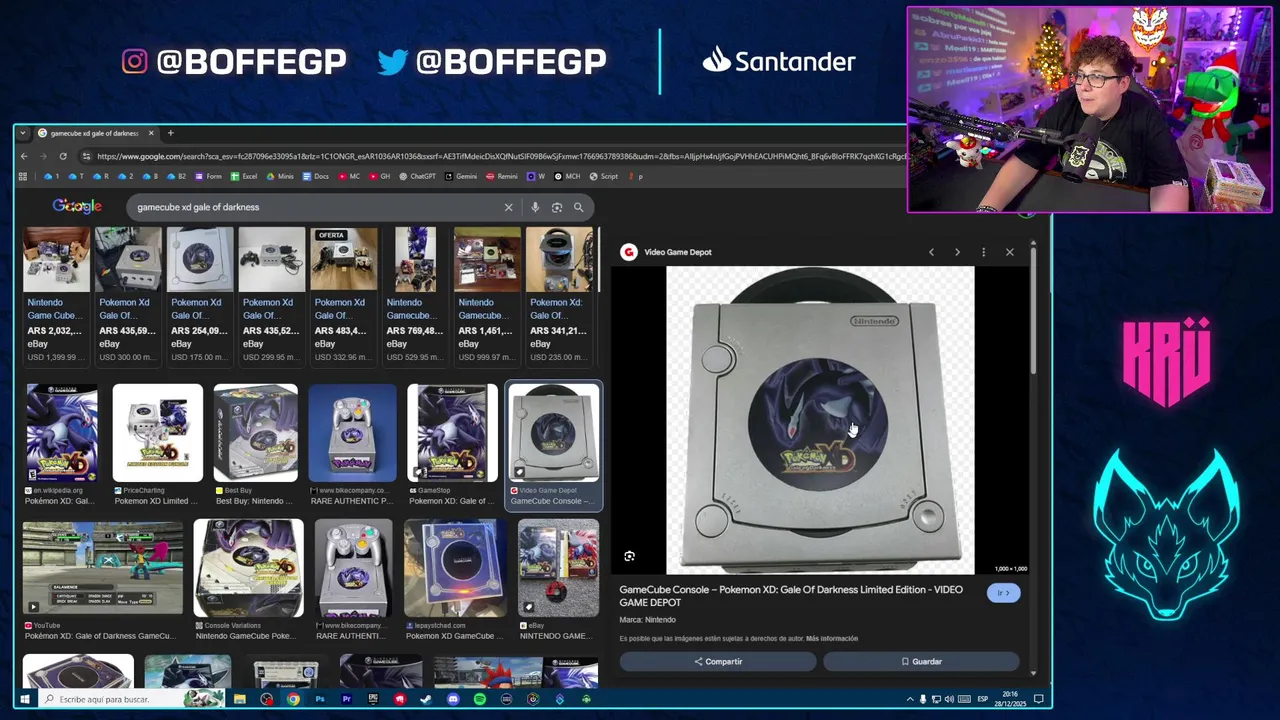Open the PriceCharting Pokemon XD Limited result
The image size is (1280, 720).
coord(157,444)
